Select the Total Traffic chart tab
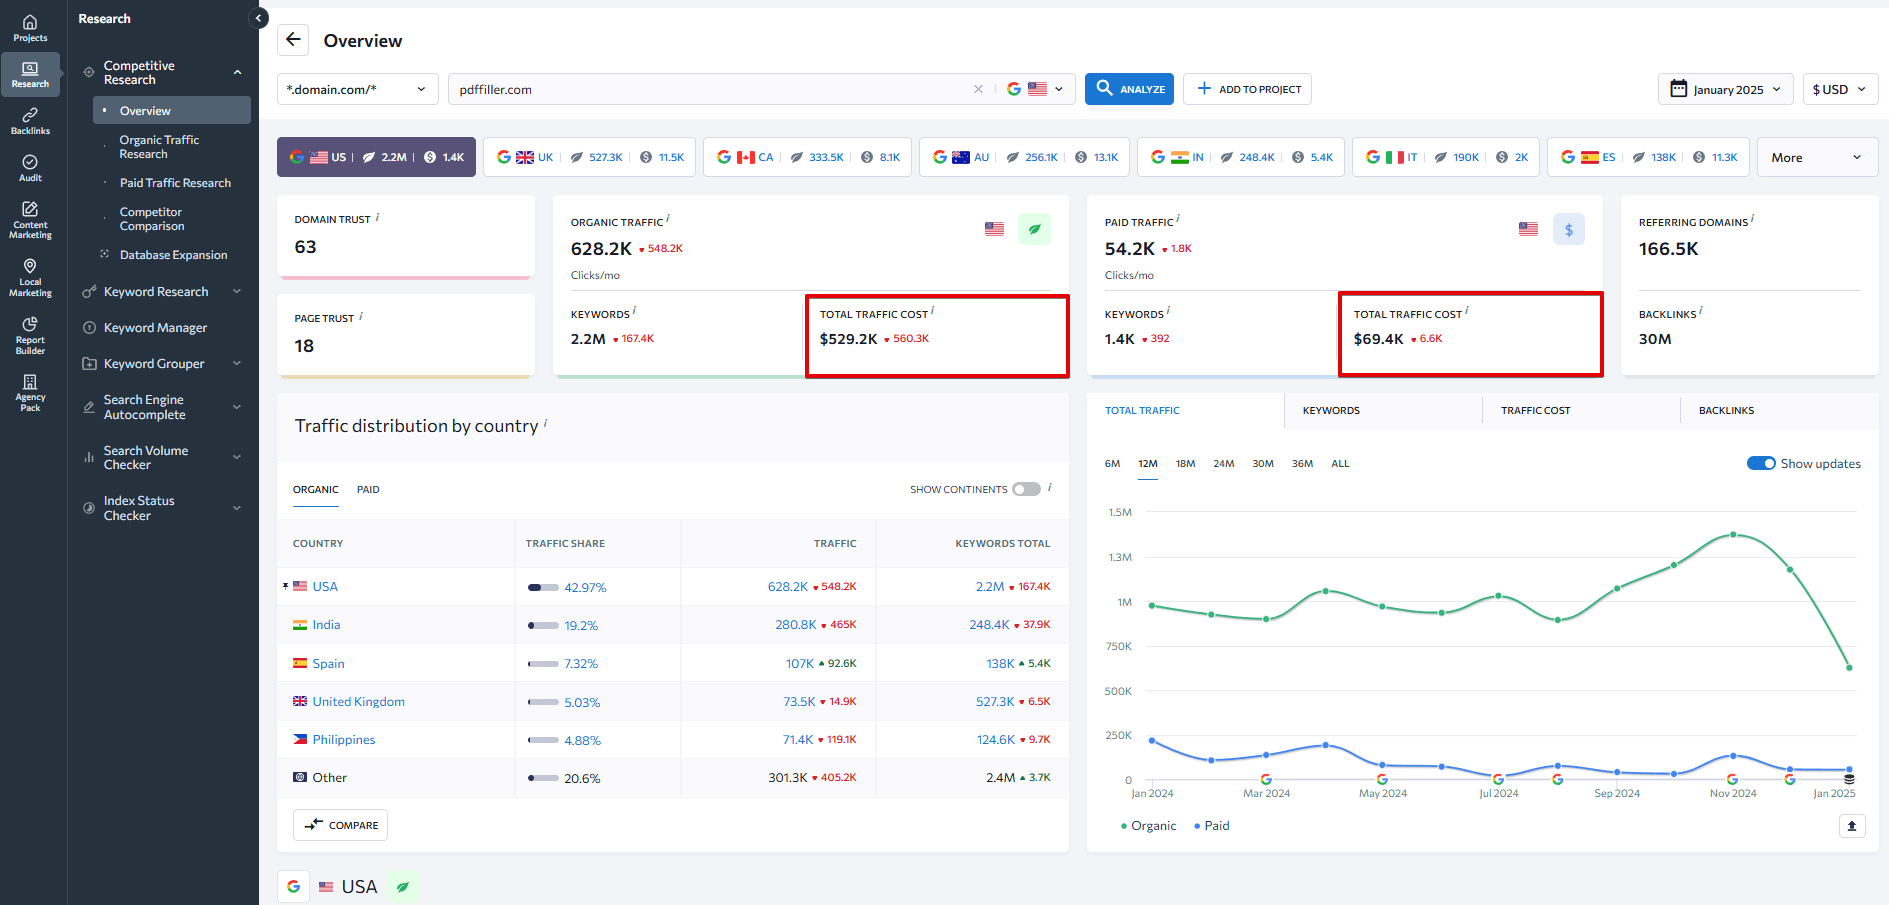Viewport: 1889px width, 905px height. [1185, 410]
